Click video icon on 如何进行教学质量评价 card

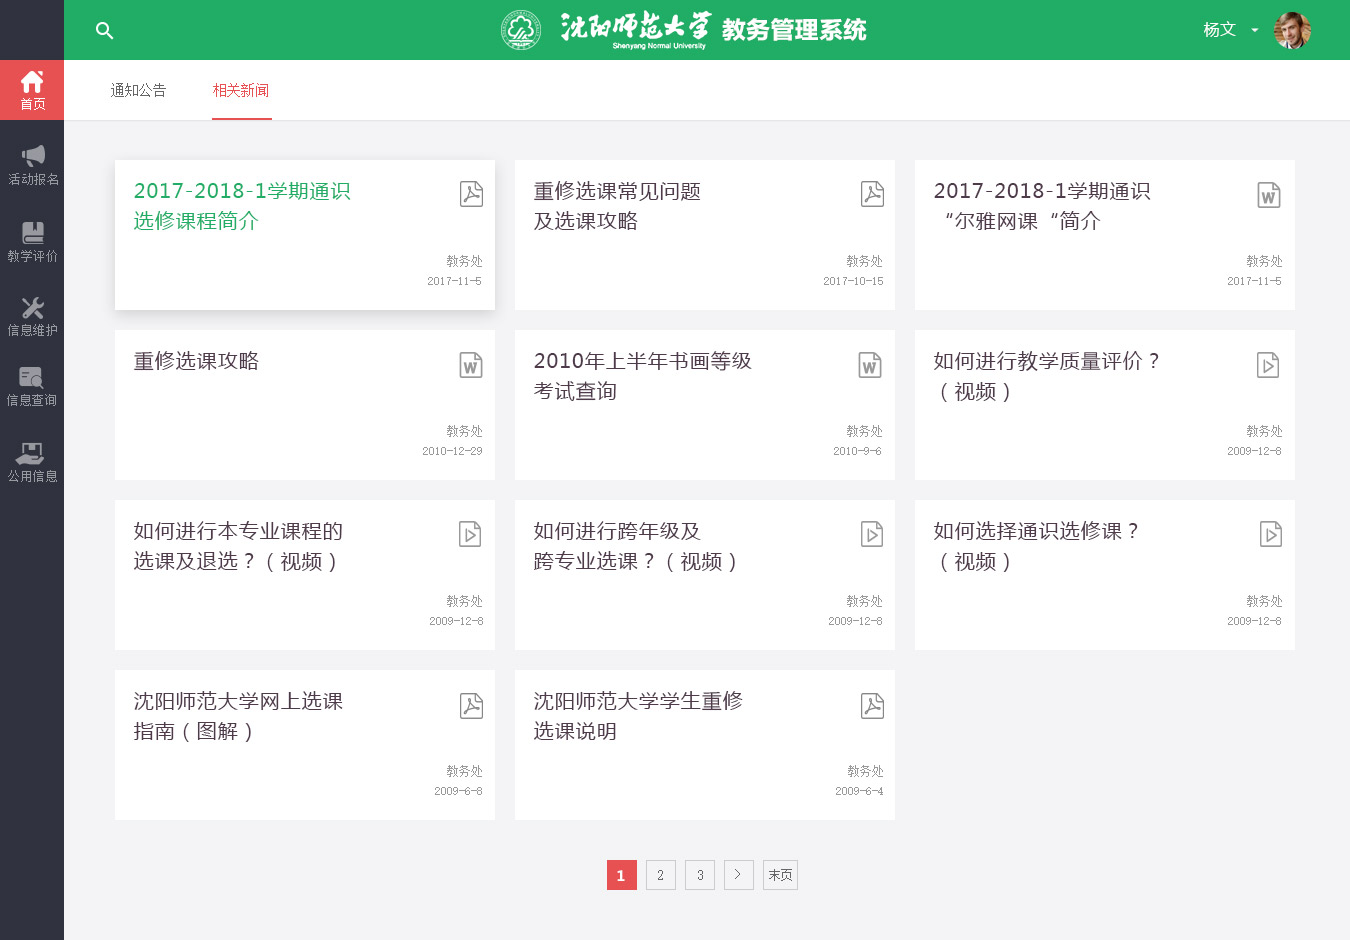(1268, 365)
